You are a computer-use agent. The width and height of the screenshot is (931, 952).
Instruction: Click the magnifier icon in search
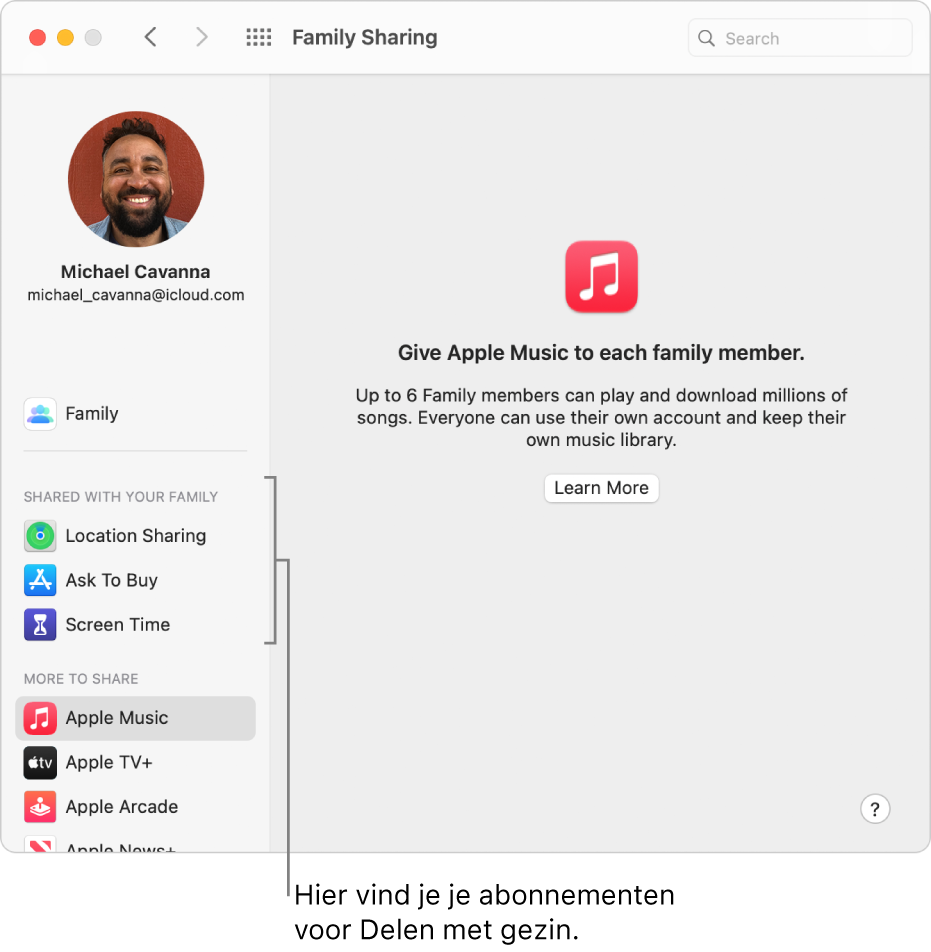coord(706,38)
